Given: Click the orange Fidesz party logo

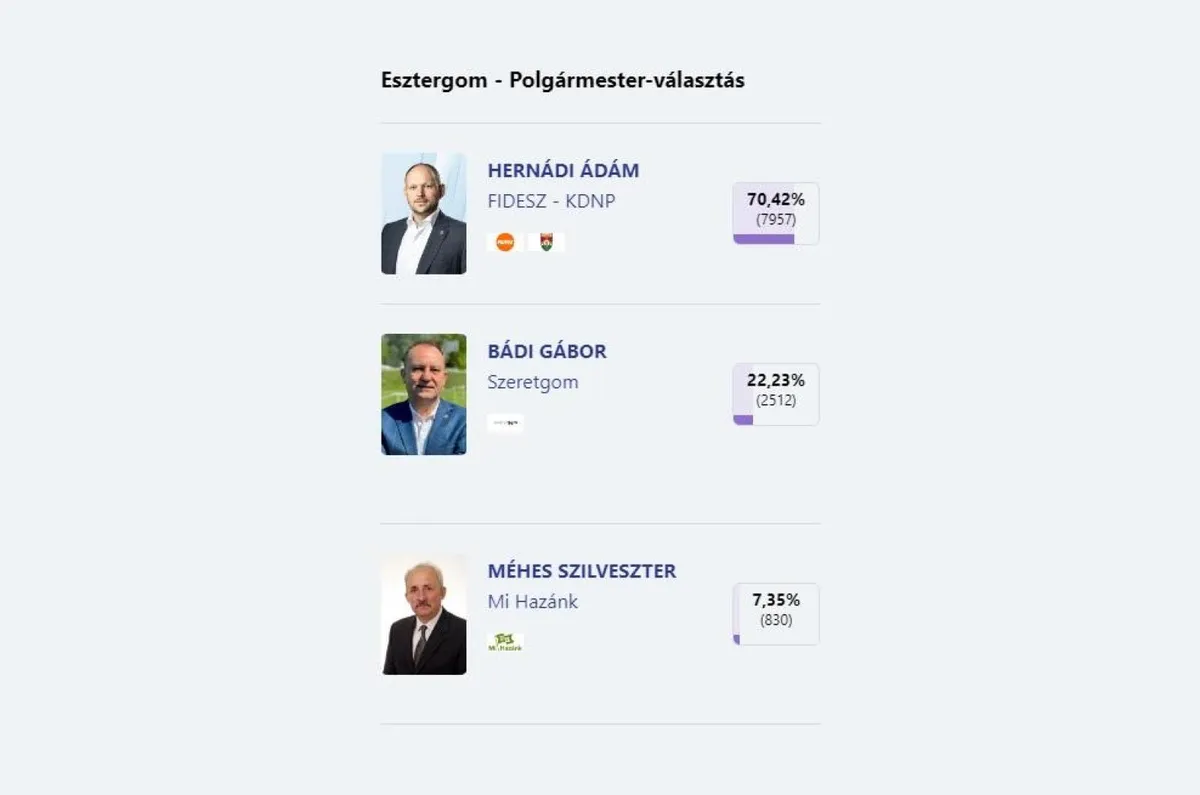Looking at the screenshot, I should (505, 242).
